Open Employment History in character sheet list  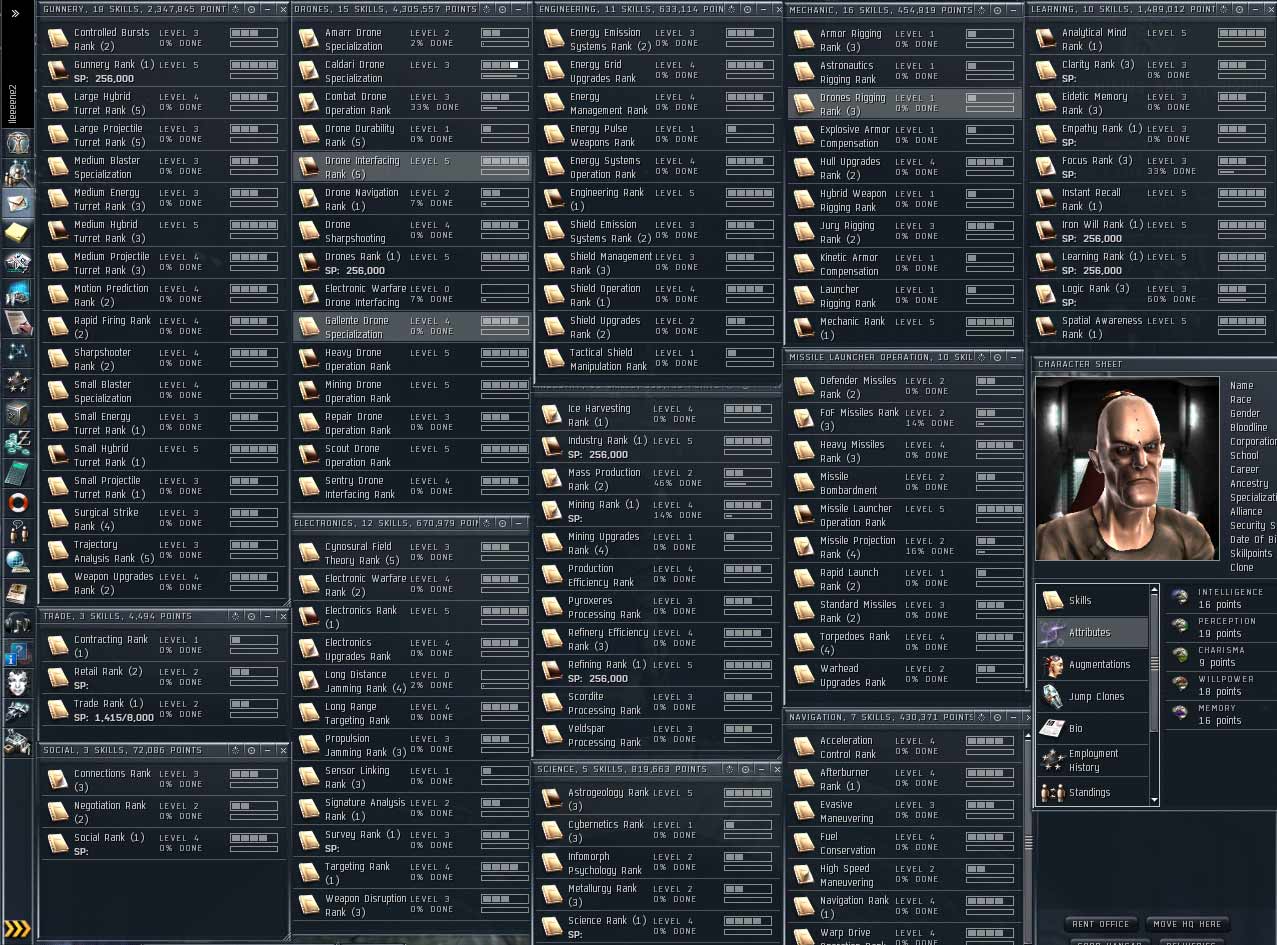(x=1093, y=760)
